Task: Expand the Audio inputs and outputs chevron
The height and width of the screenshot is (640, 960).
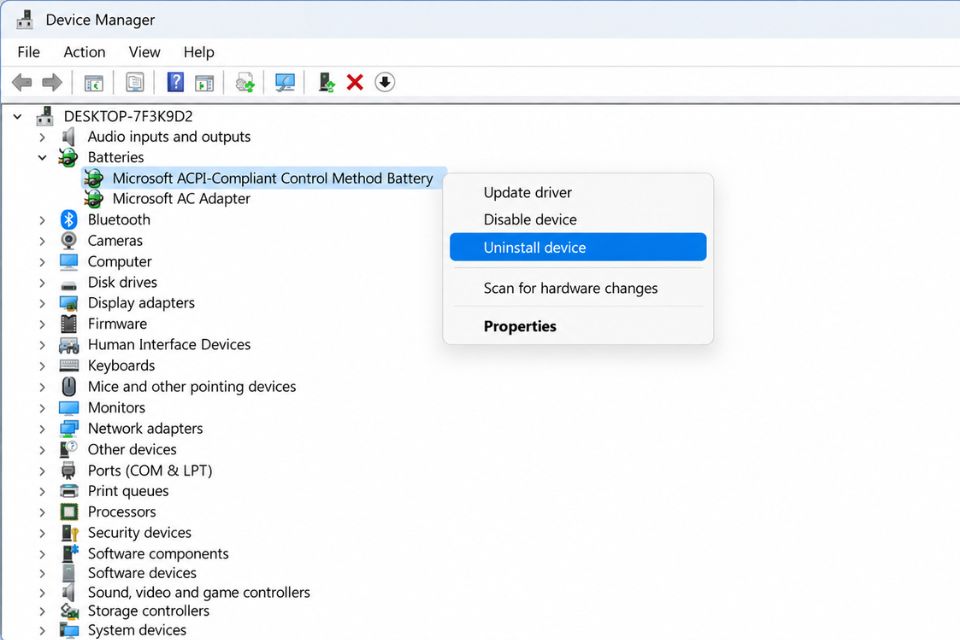Action: point(42,137)
